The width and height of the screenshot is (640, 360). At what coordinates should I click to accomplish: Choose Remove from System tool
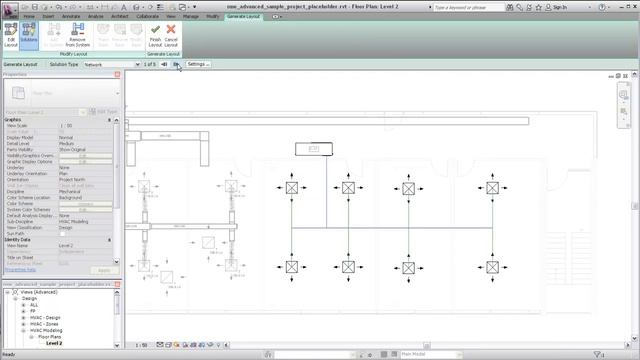[x=78, y=35]
